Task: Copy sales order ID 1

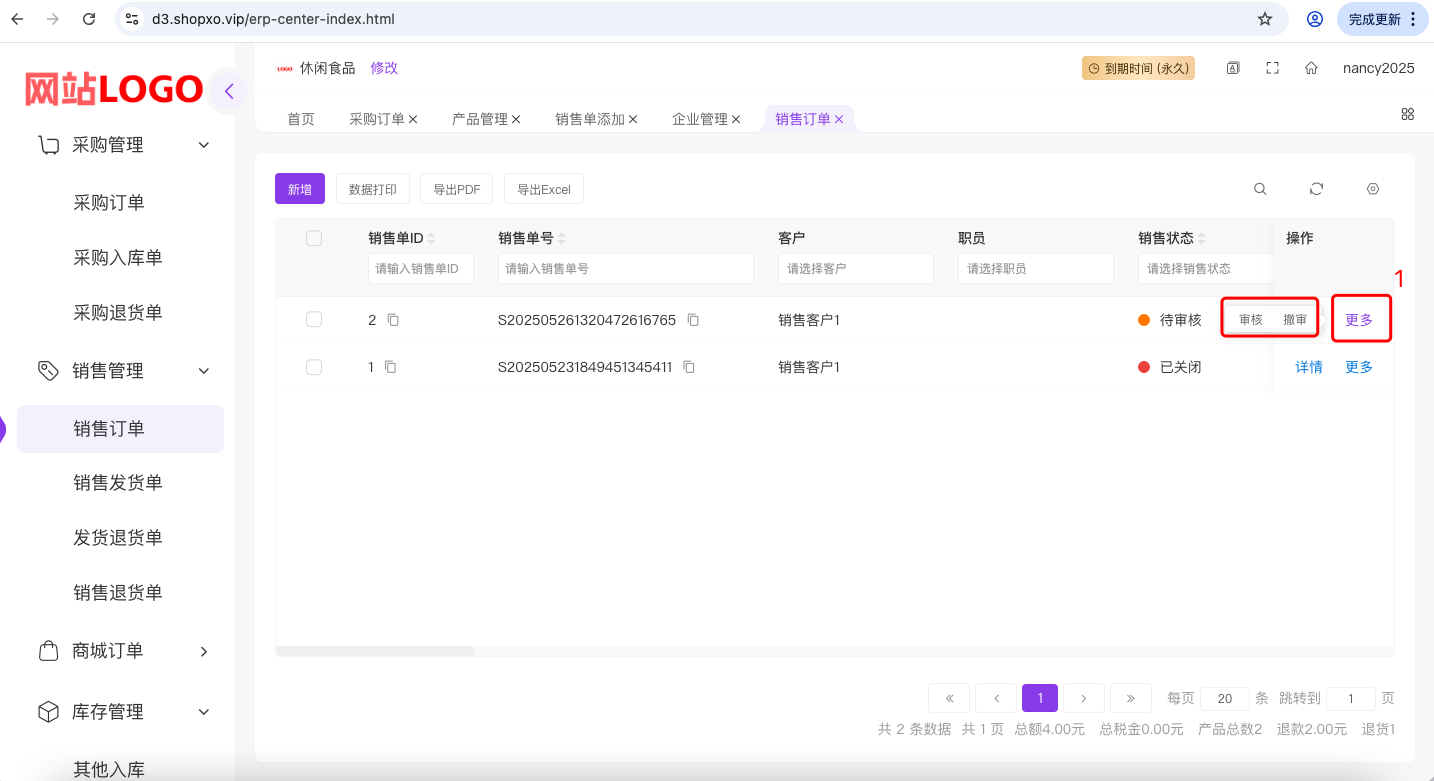Action: (390, 367)
